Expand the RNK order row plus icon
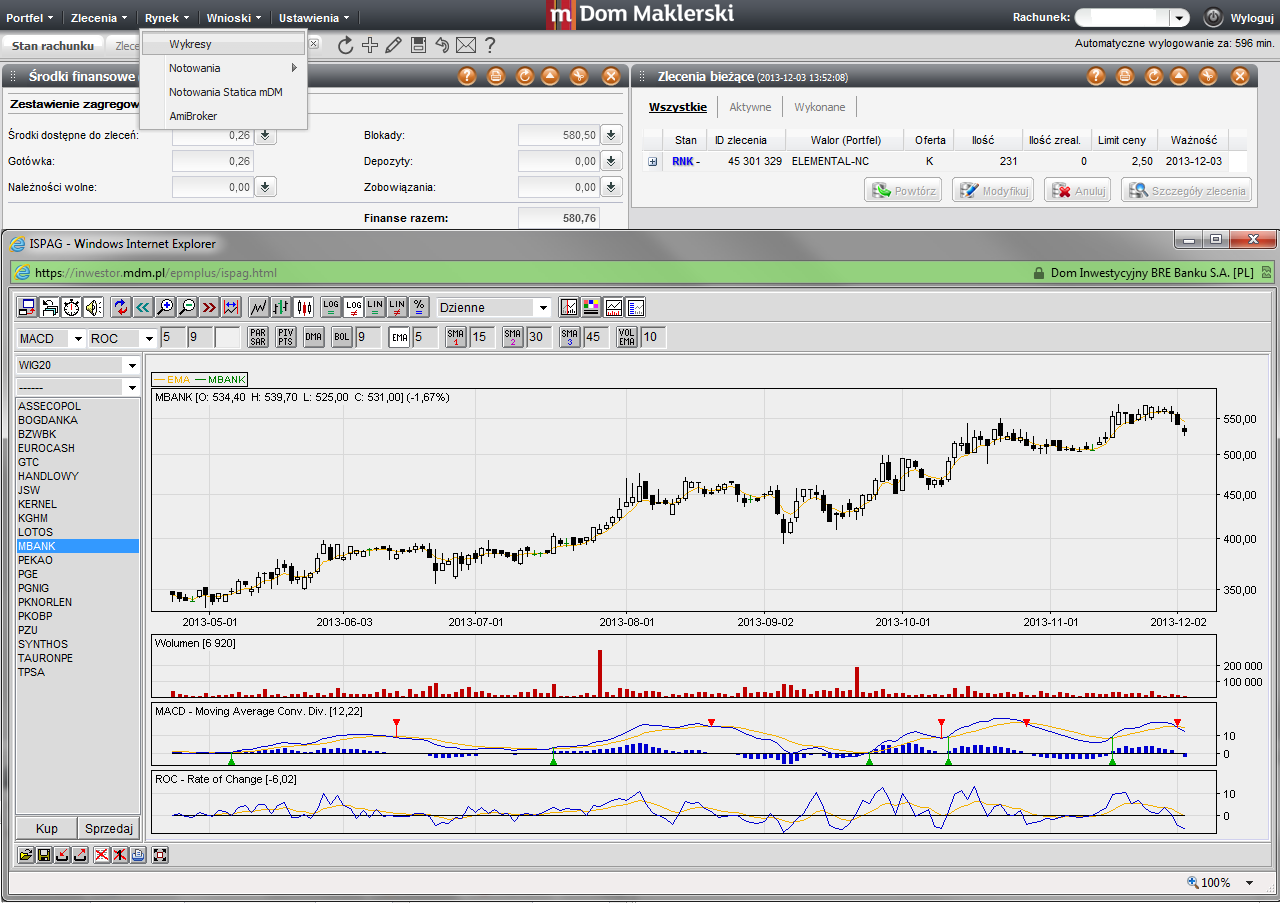The height and width of the screenshot is (903, 1280). point(653,161)
